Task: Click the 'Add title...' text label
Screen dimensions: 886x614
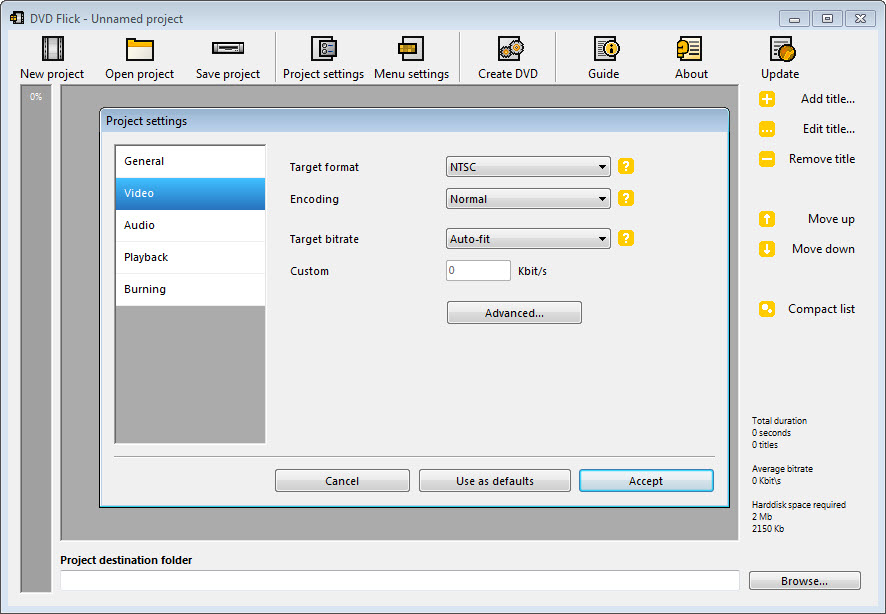Action: coord(827,99)
